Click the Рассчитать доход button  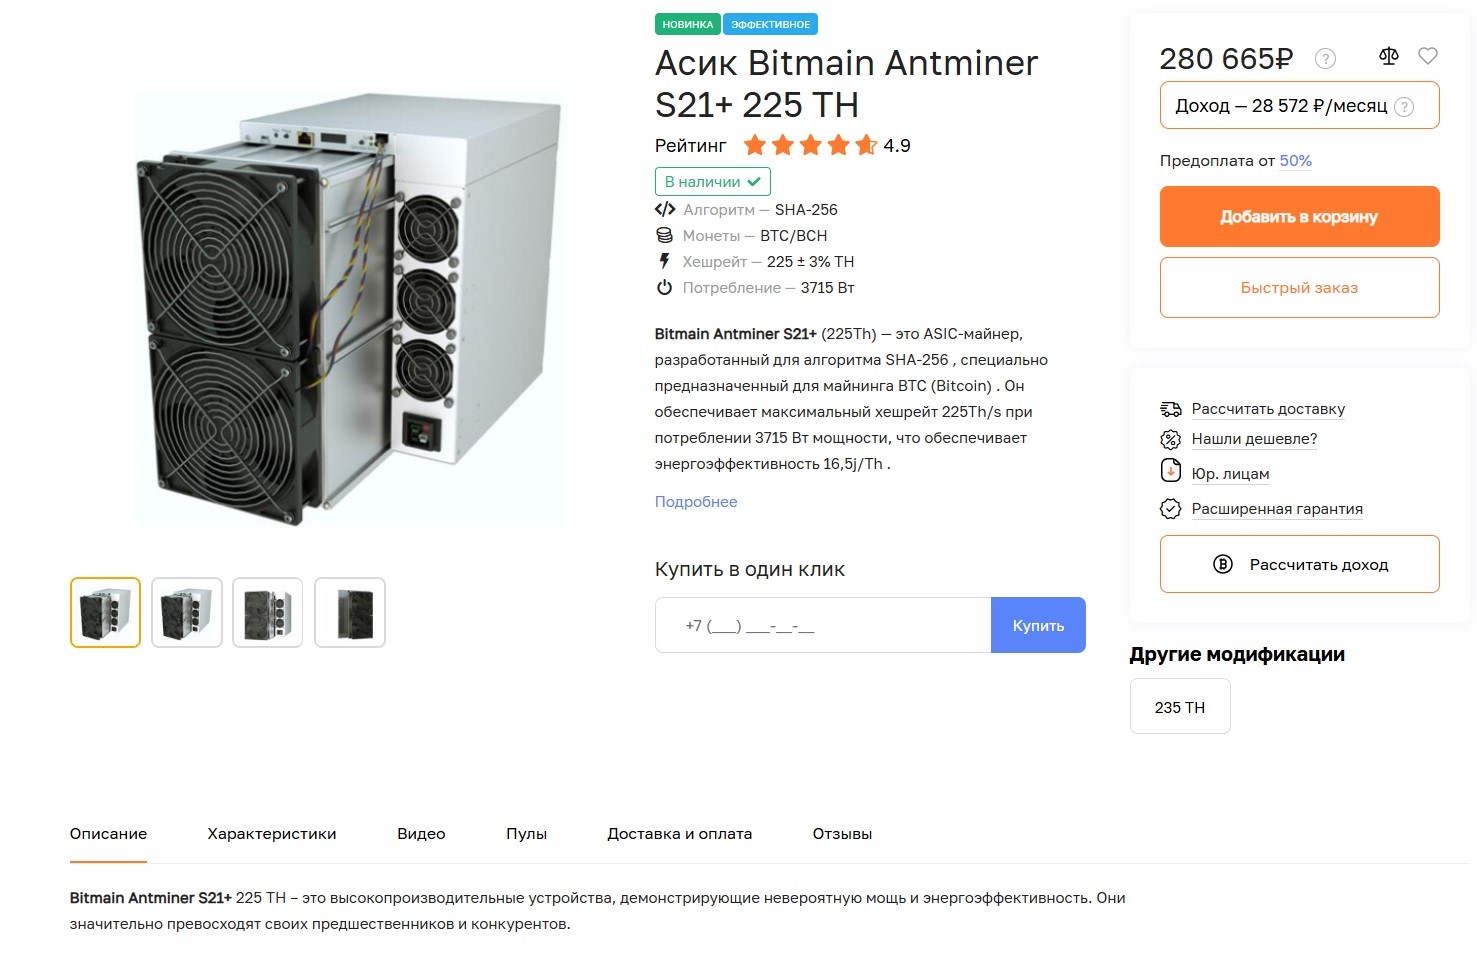pos(1299,565)
